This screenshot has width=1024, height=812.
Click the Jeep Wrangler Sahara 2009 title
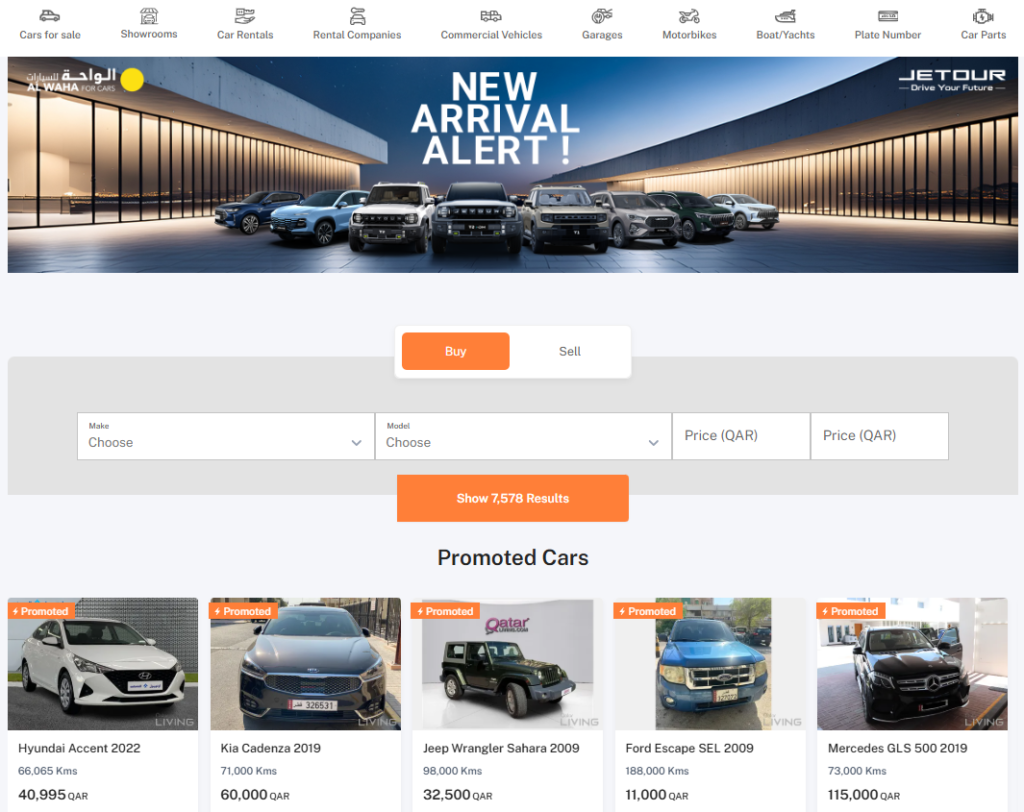[501, 748]
